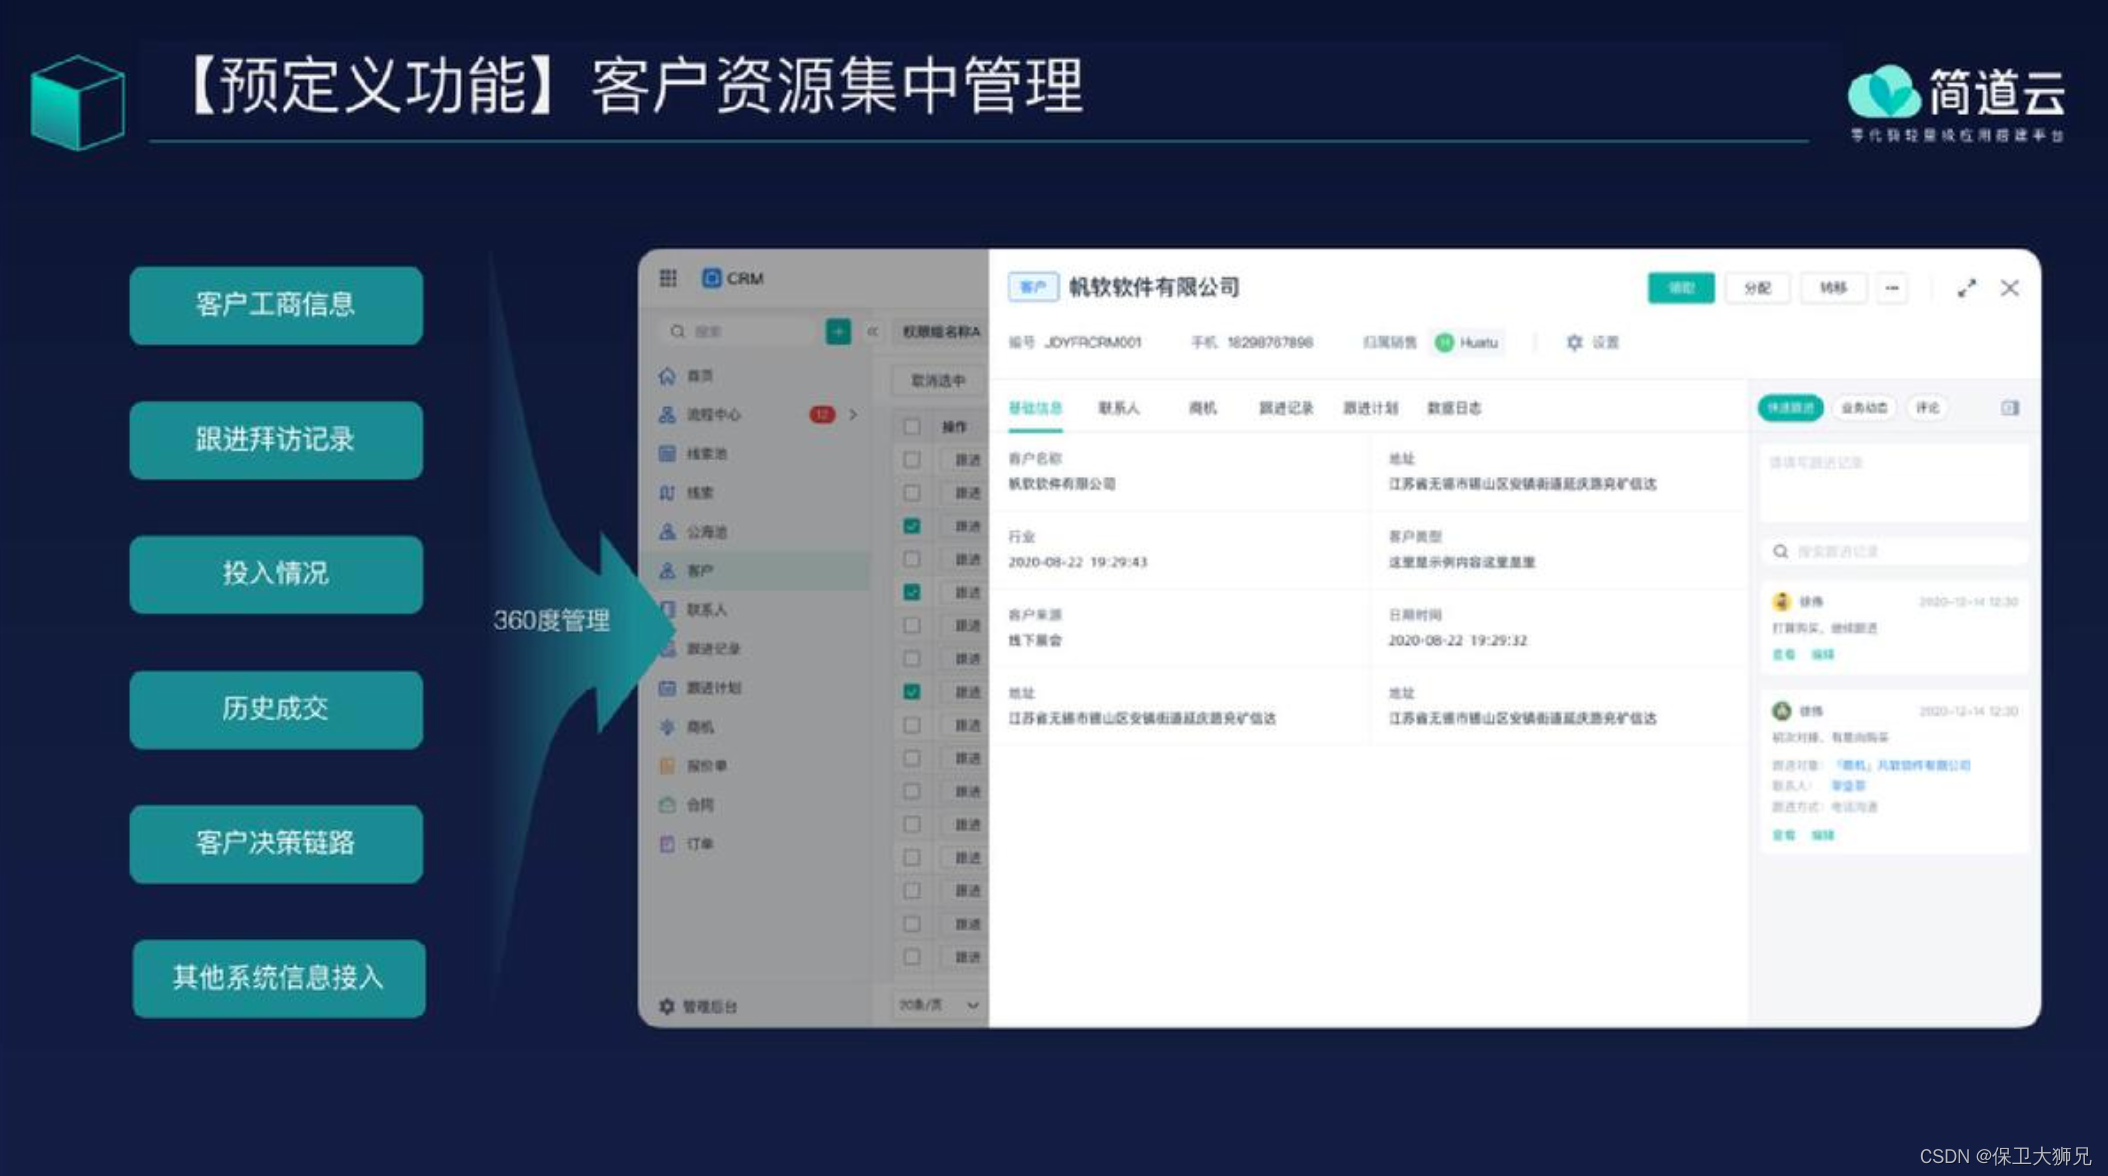The width and height of the screenshot is (2108, 1176).
Task: Click the 其他系统信息接入 slide button
Action: (279, 978)
